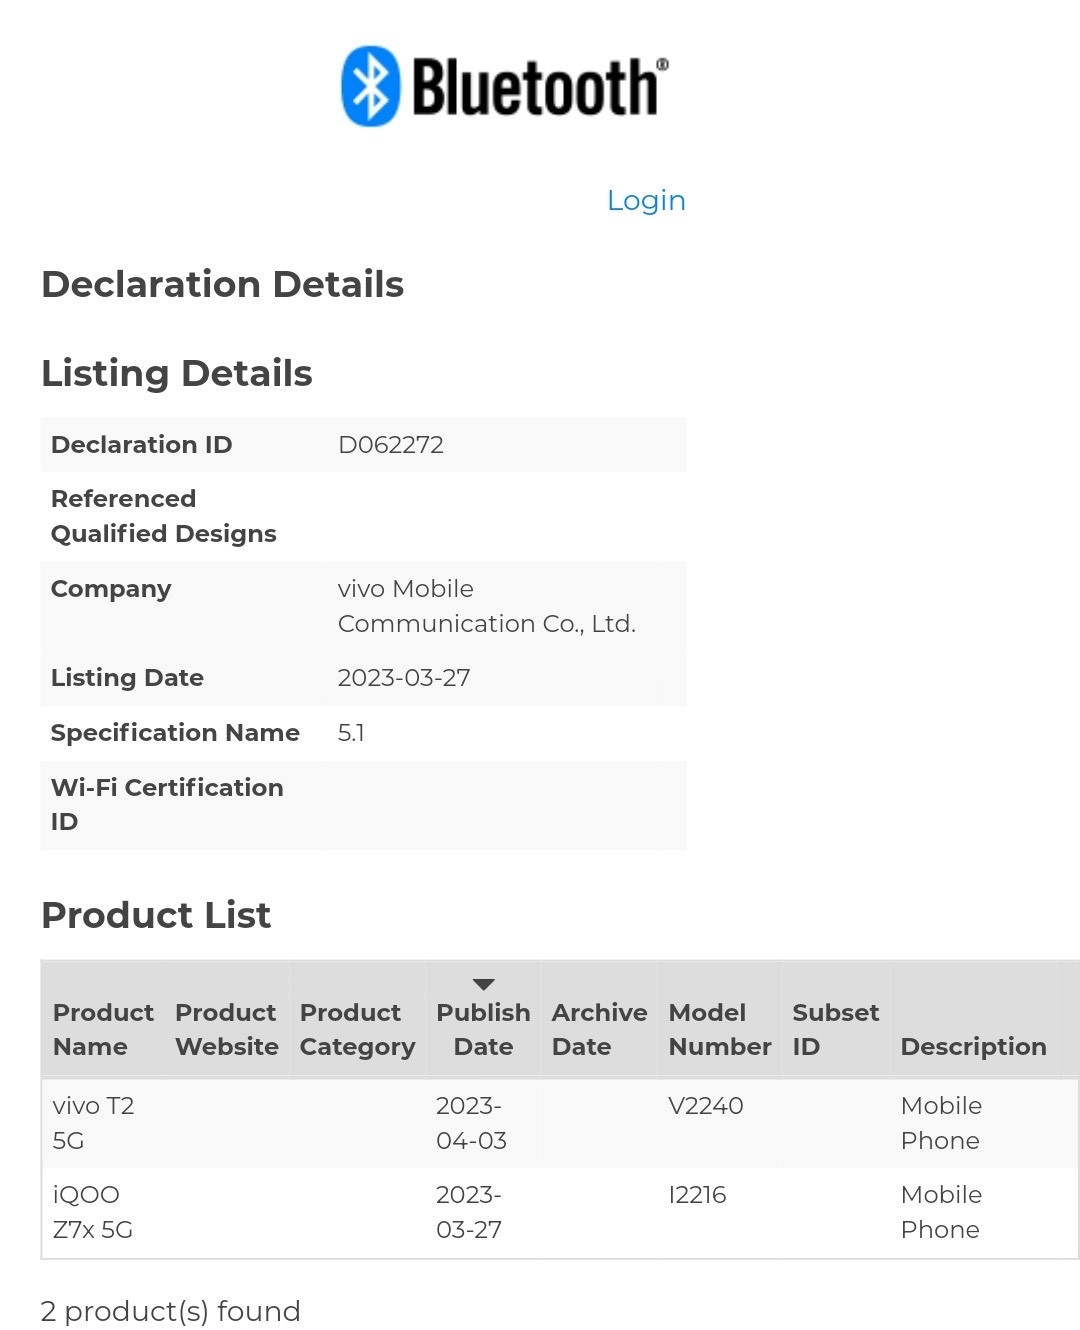Click the Description column header
The height and width of the screenshot is (1330, 1080).
pos(973,1046)
